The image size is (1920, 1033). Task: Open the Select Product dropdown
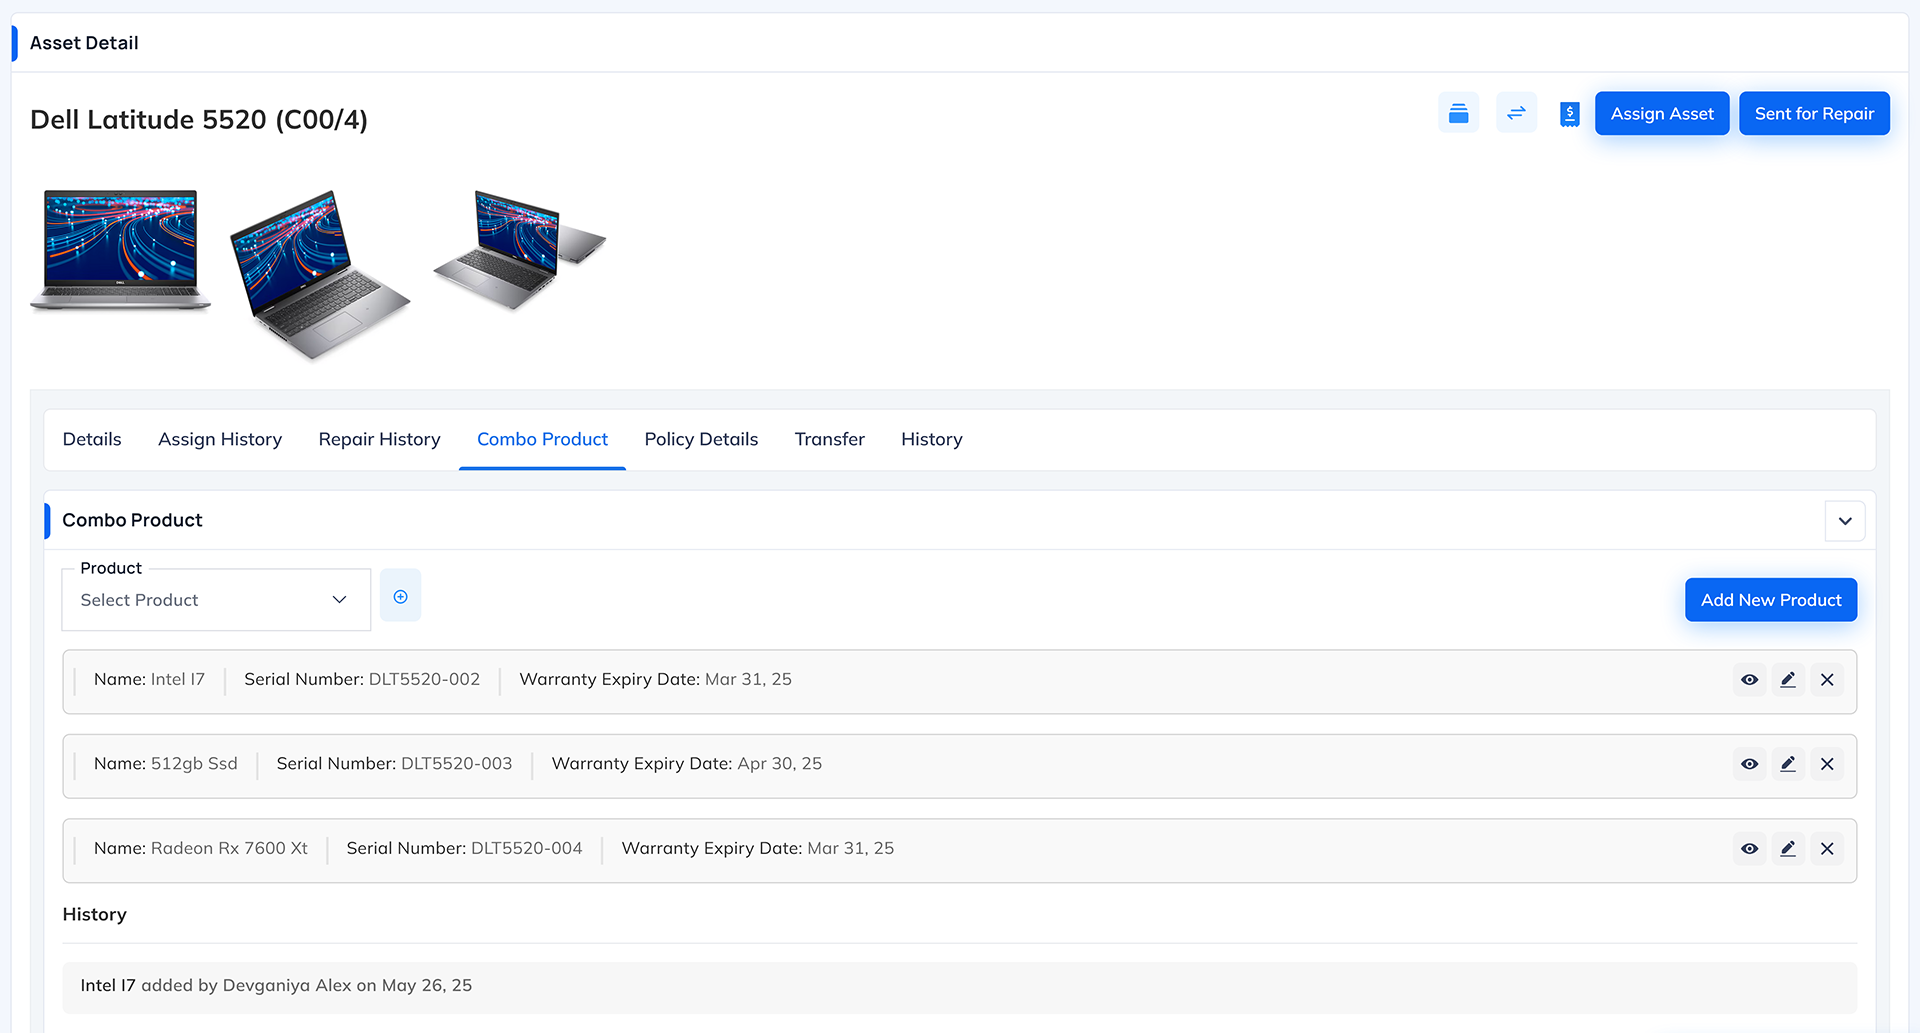click(x=215, y=600)
